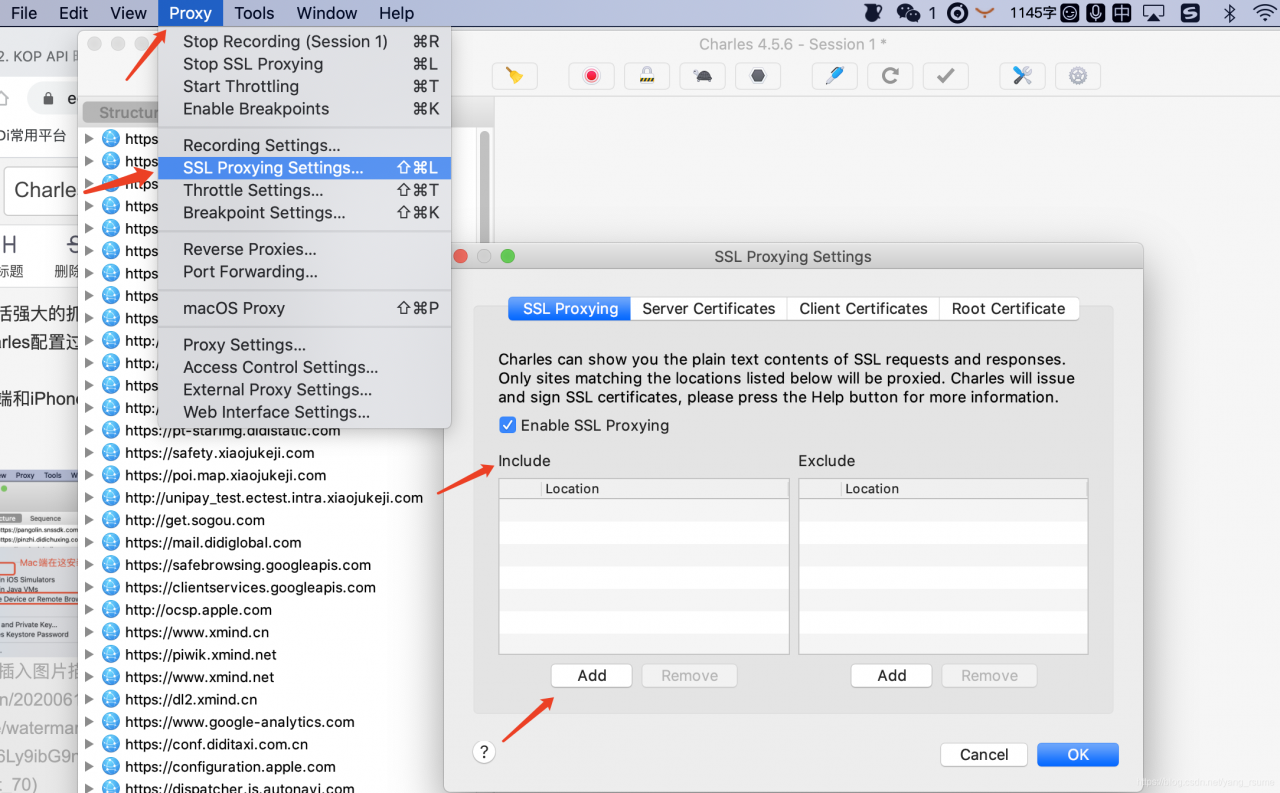Click the globe icon beside ocsp.apple.com
The image size is (1280, 793).
[x=110, y=609]
